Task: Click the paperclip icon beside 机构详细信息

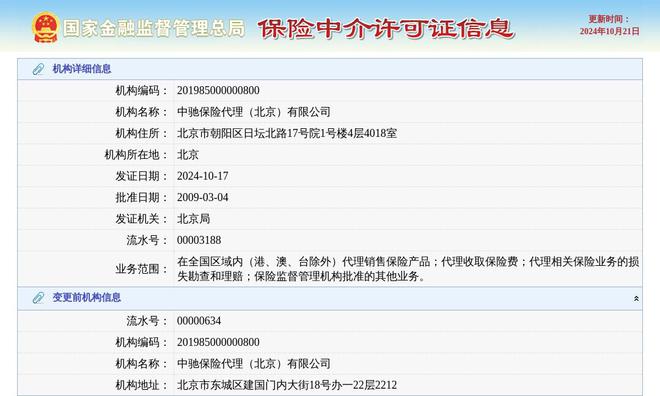Action: coord(38,69)
